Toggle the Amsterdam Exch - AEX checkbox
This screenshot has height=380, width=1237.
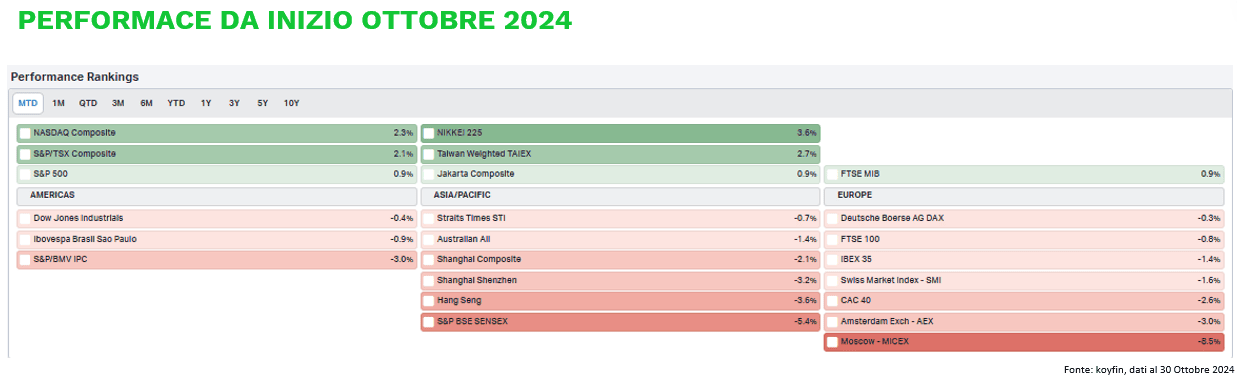coord(832,322)
